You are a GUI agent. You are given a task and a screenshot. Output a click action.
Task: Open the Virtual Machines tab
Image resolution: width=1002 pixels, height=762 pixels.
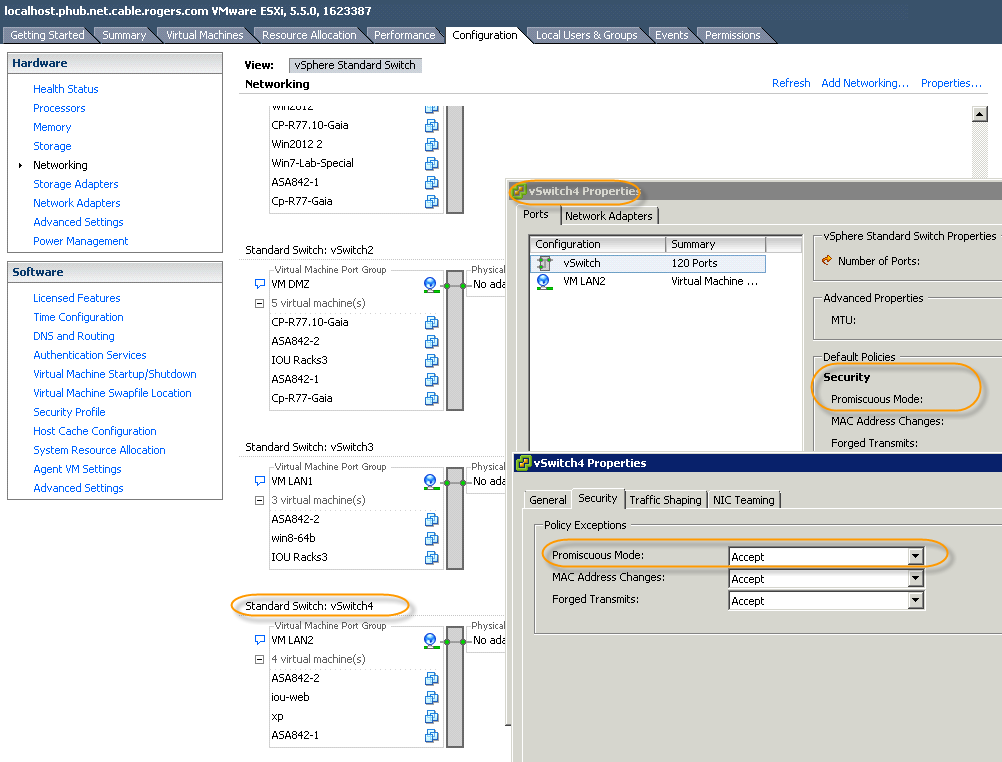click(204, 35)
